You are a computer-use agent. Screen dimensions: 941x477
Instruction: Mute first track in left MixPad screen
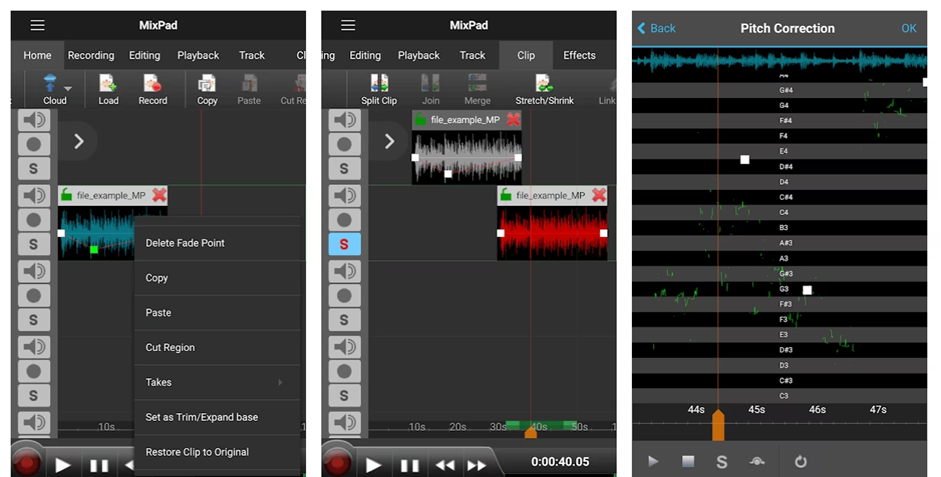34,120
